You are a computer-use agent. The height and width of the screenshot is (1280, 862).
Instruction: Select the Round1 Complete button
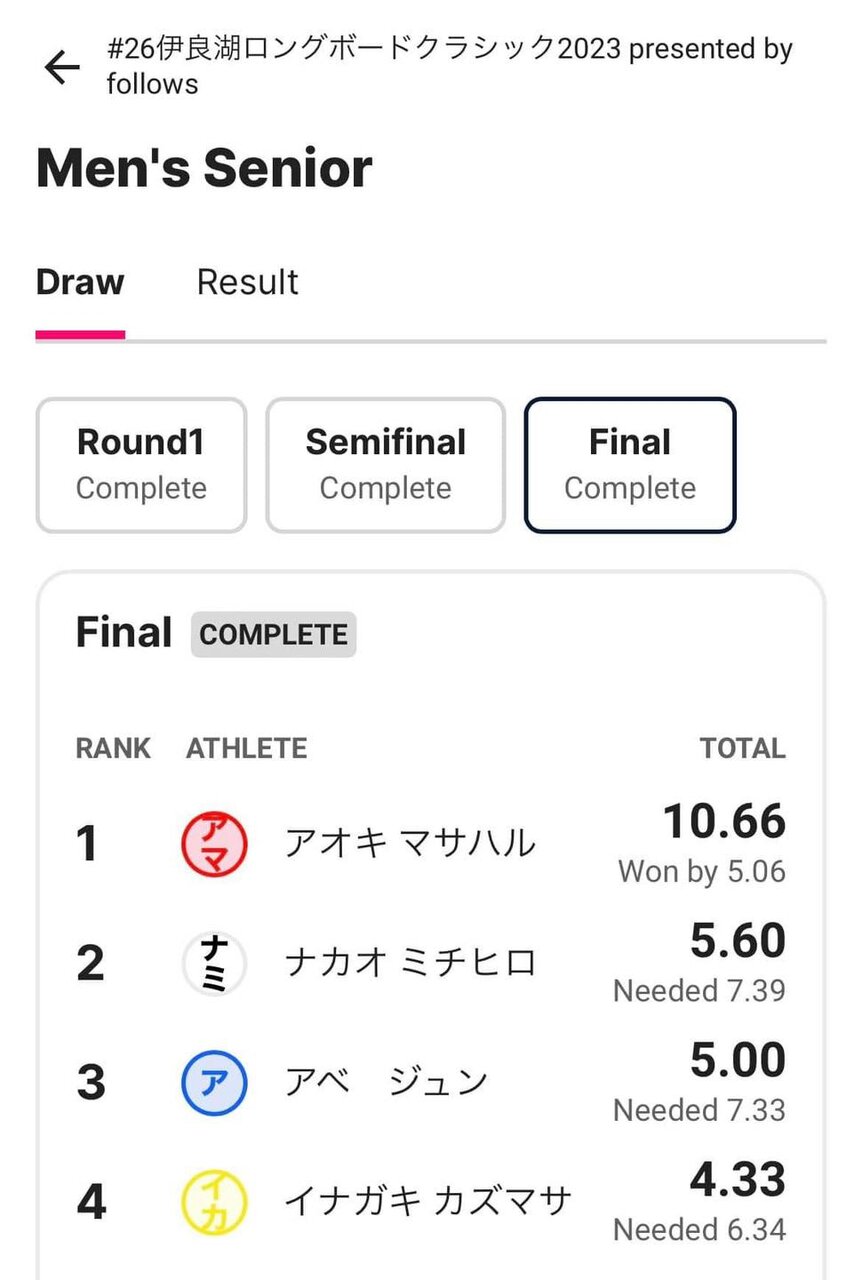point(141,465)
